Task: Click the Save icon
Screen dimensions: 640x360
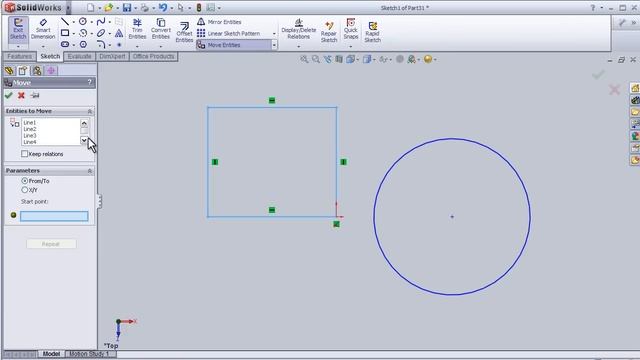Action: coord(127,7)
